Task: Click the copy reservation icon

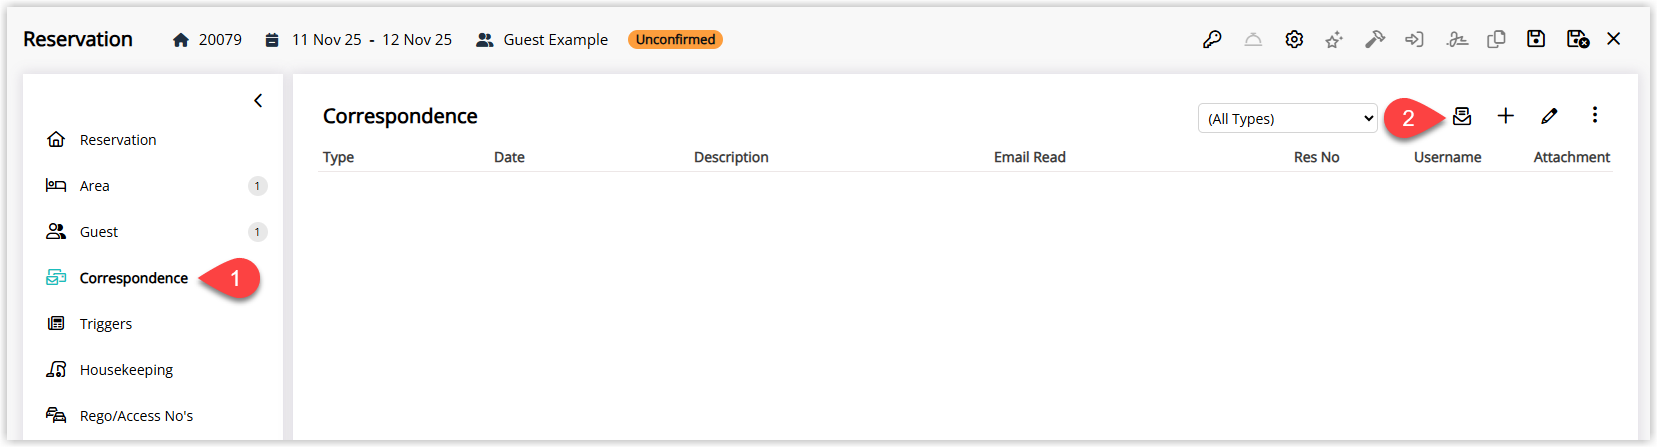Action: coord(1496,39)
